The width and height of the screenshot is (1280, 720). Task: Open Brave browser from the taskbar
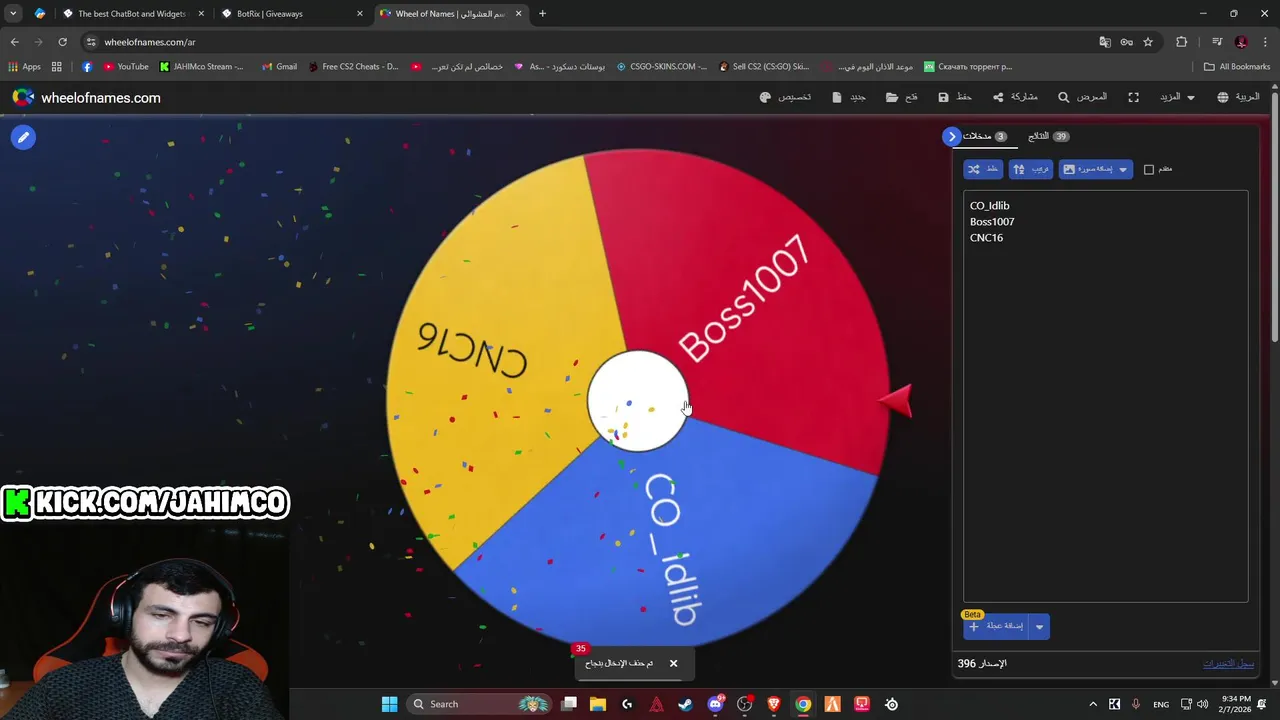click(x=773, y=704)
